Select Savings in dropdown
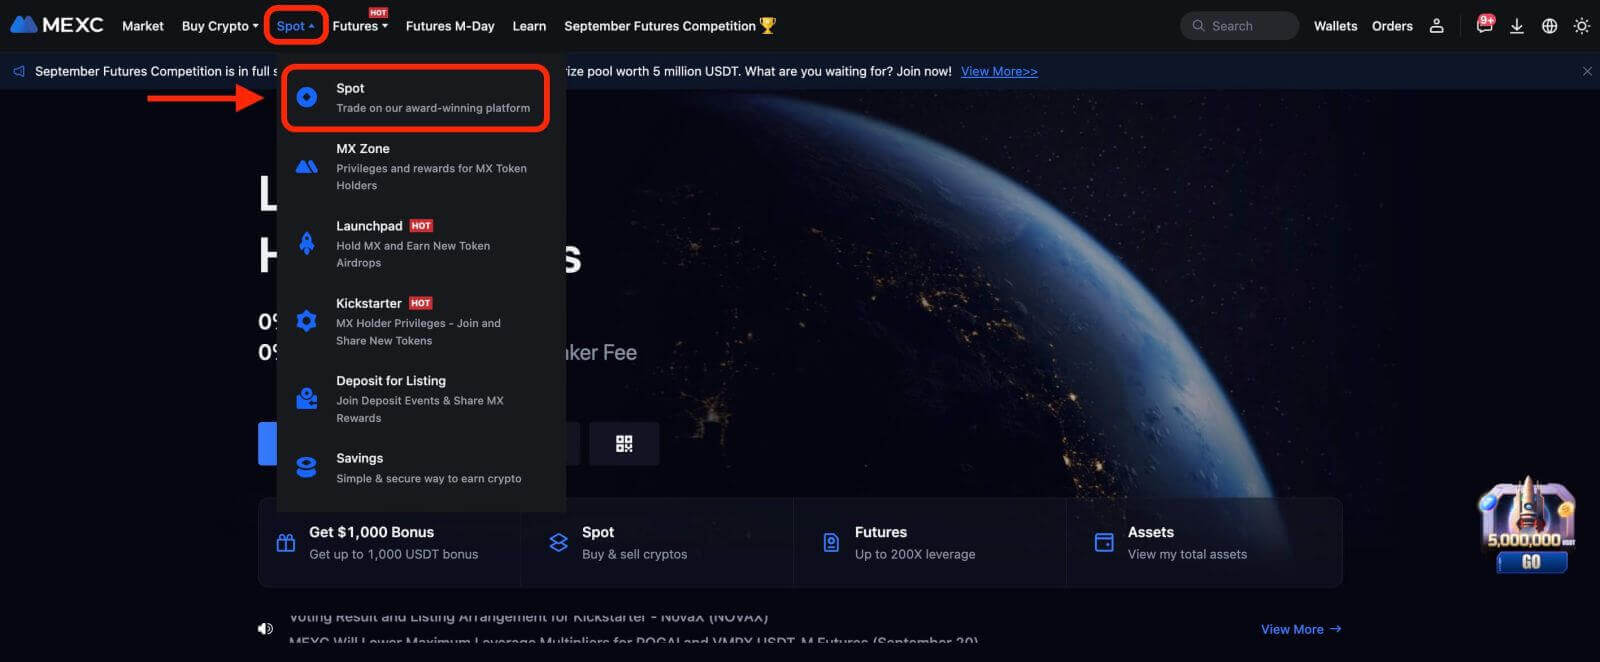Screen dimensions: 1600x662 coord(420,468)
